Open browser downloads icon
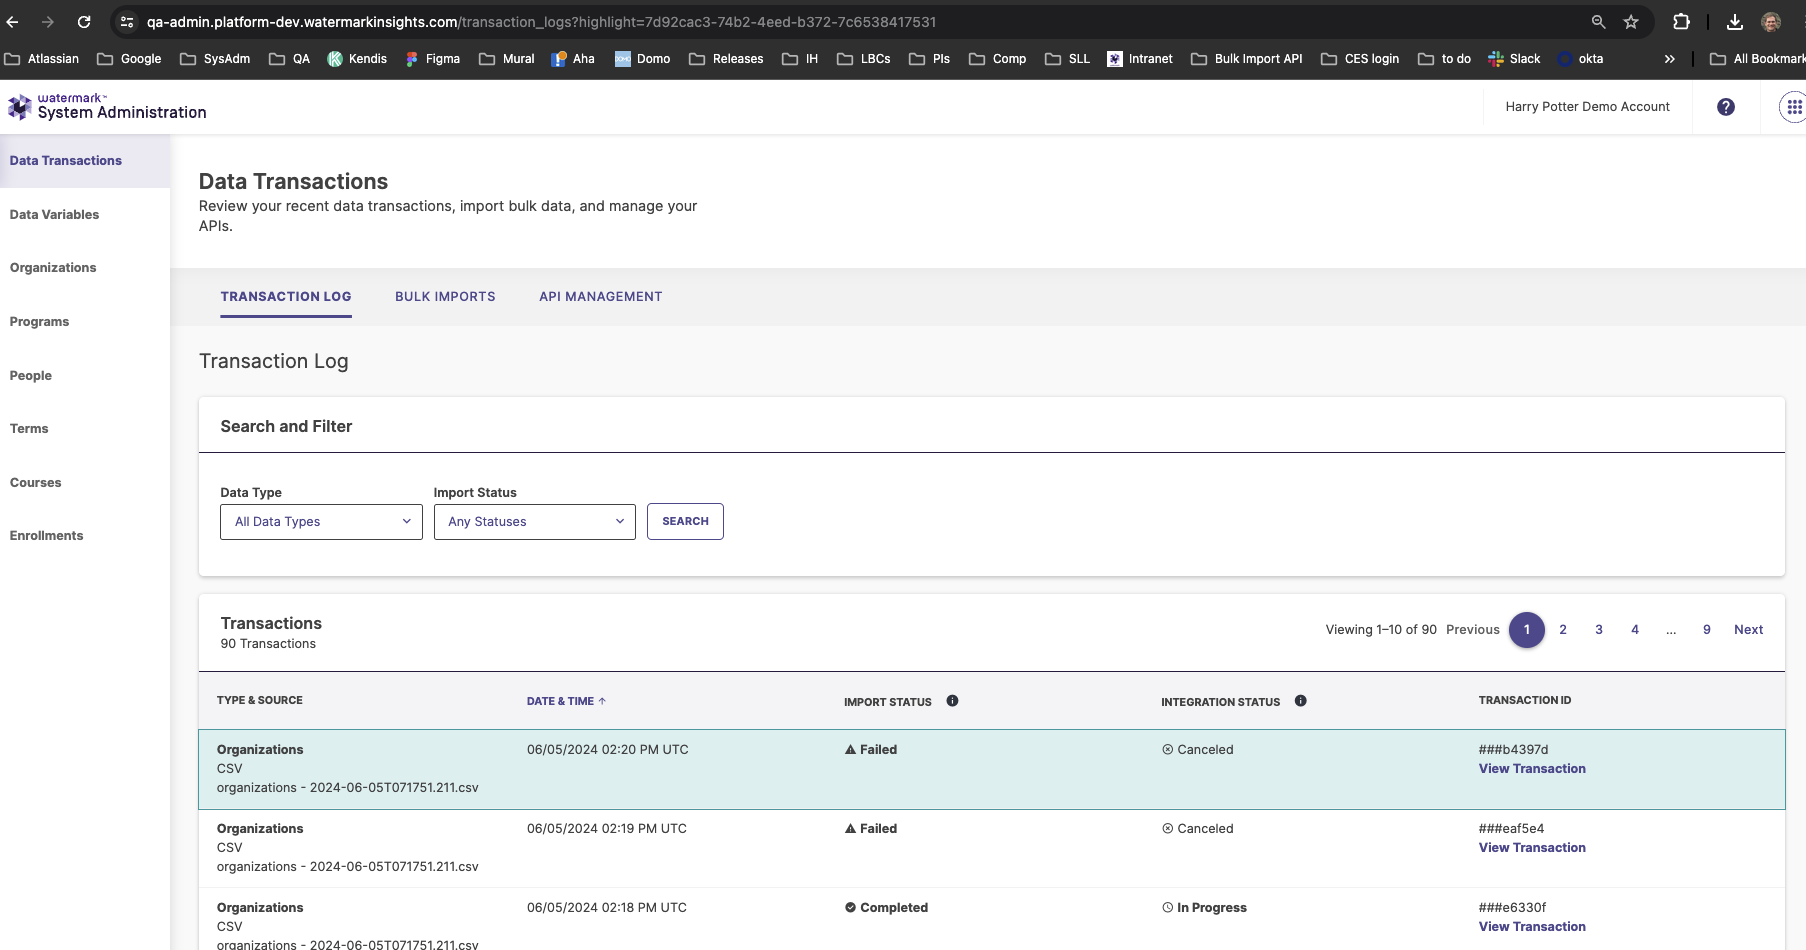This screenshot has height=950, width=1806. tap(1735, 22)
